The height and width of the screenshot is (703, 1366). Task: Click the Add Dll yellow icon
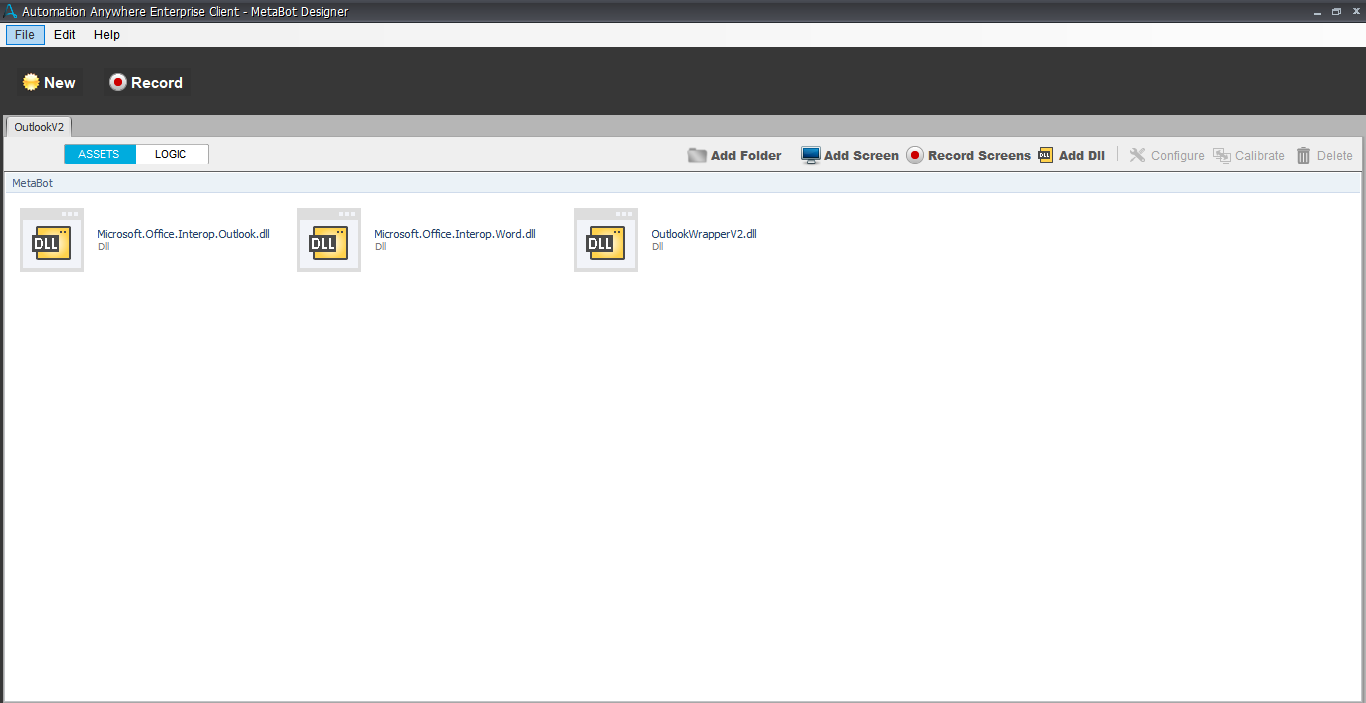point(1046,155)
